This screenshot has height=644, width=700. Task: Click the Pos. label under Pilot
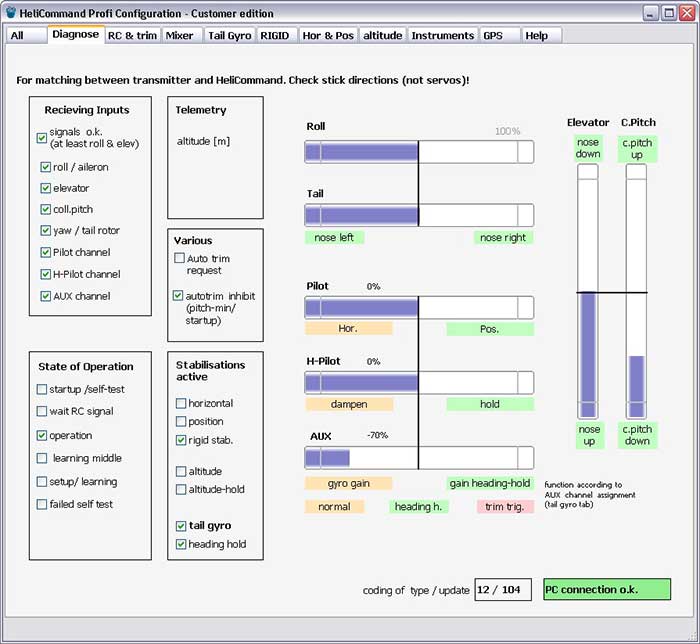point(490,329)
